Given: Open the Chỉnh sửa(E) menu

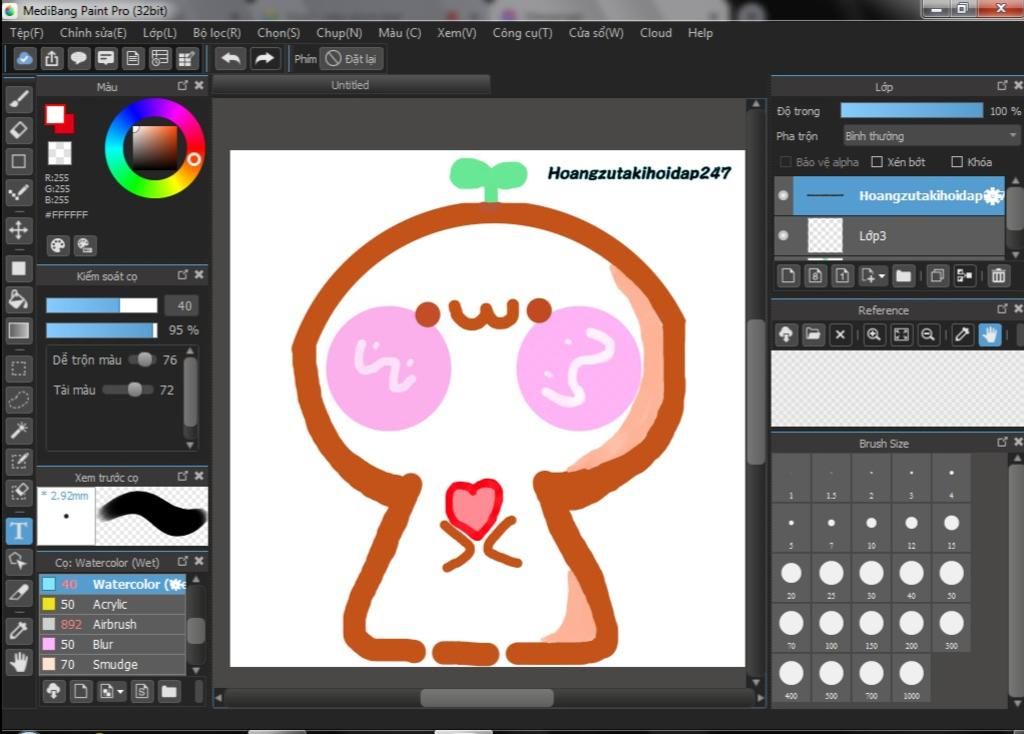Looking at the screenshot, I should (x=93, y=33).
